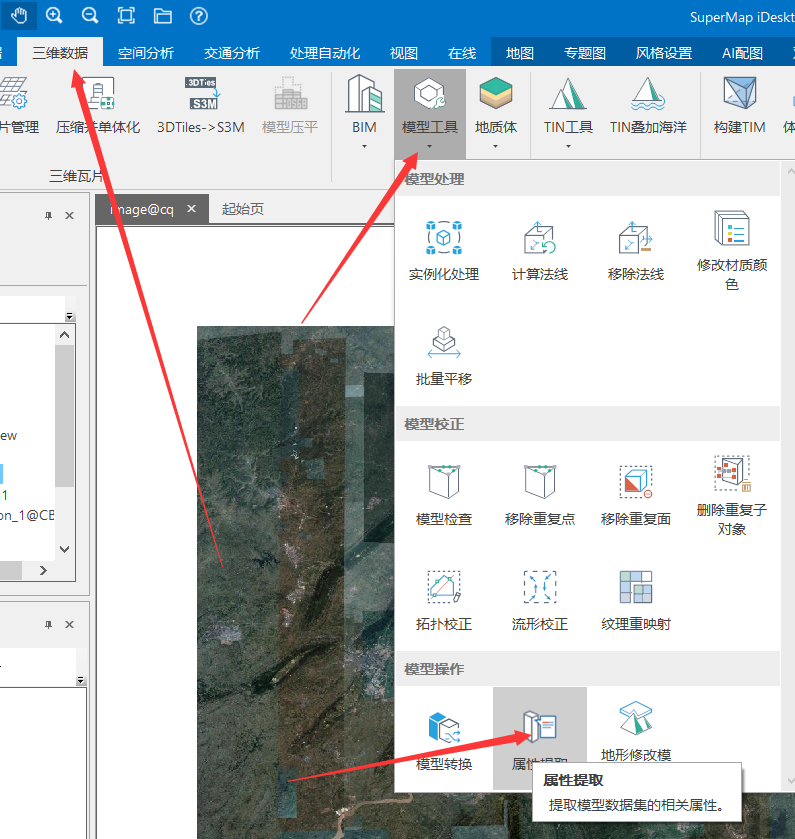Image resolution: width=795 pixels, height=839 pixels.
Task: Click the 模型压平 tool
Action: (290, 106)
